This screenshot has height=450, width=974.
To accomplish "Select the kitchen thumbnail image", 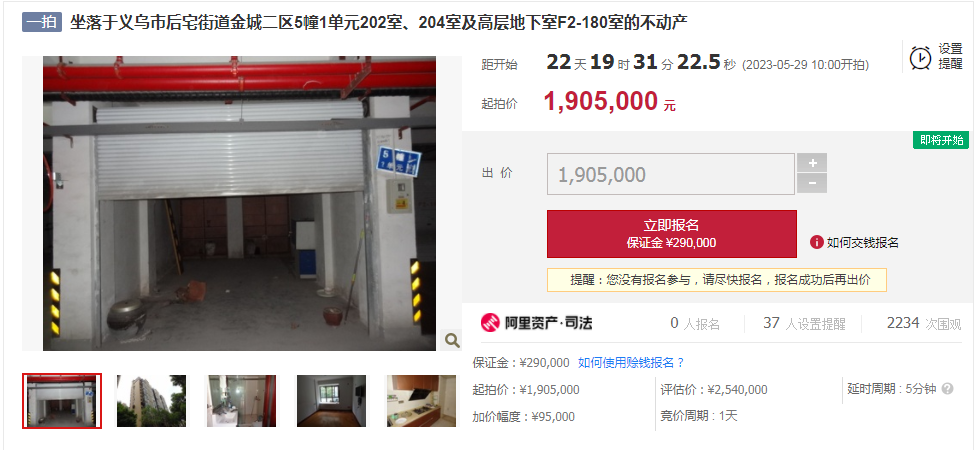I will (x=421, y=401).
